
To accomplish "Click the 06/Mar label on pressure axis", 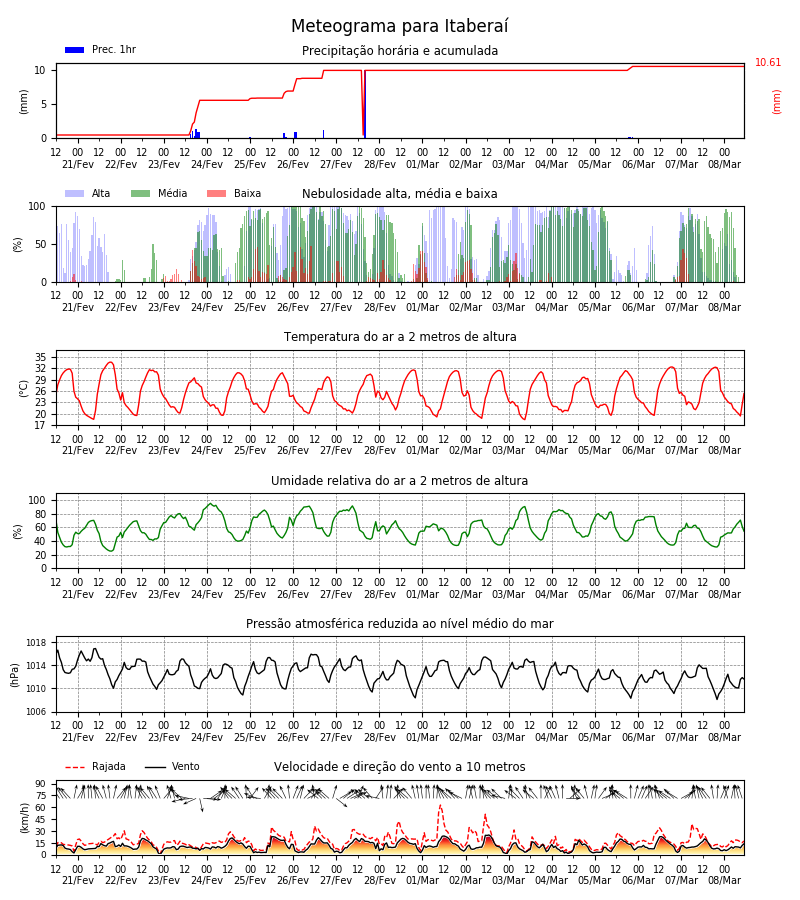I will (x=638, y=737).
